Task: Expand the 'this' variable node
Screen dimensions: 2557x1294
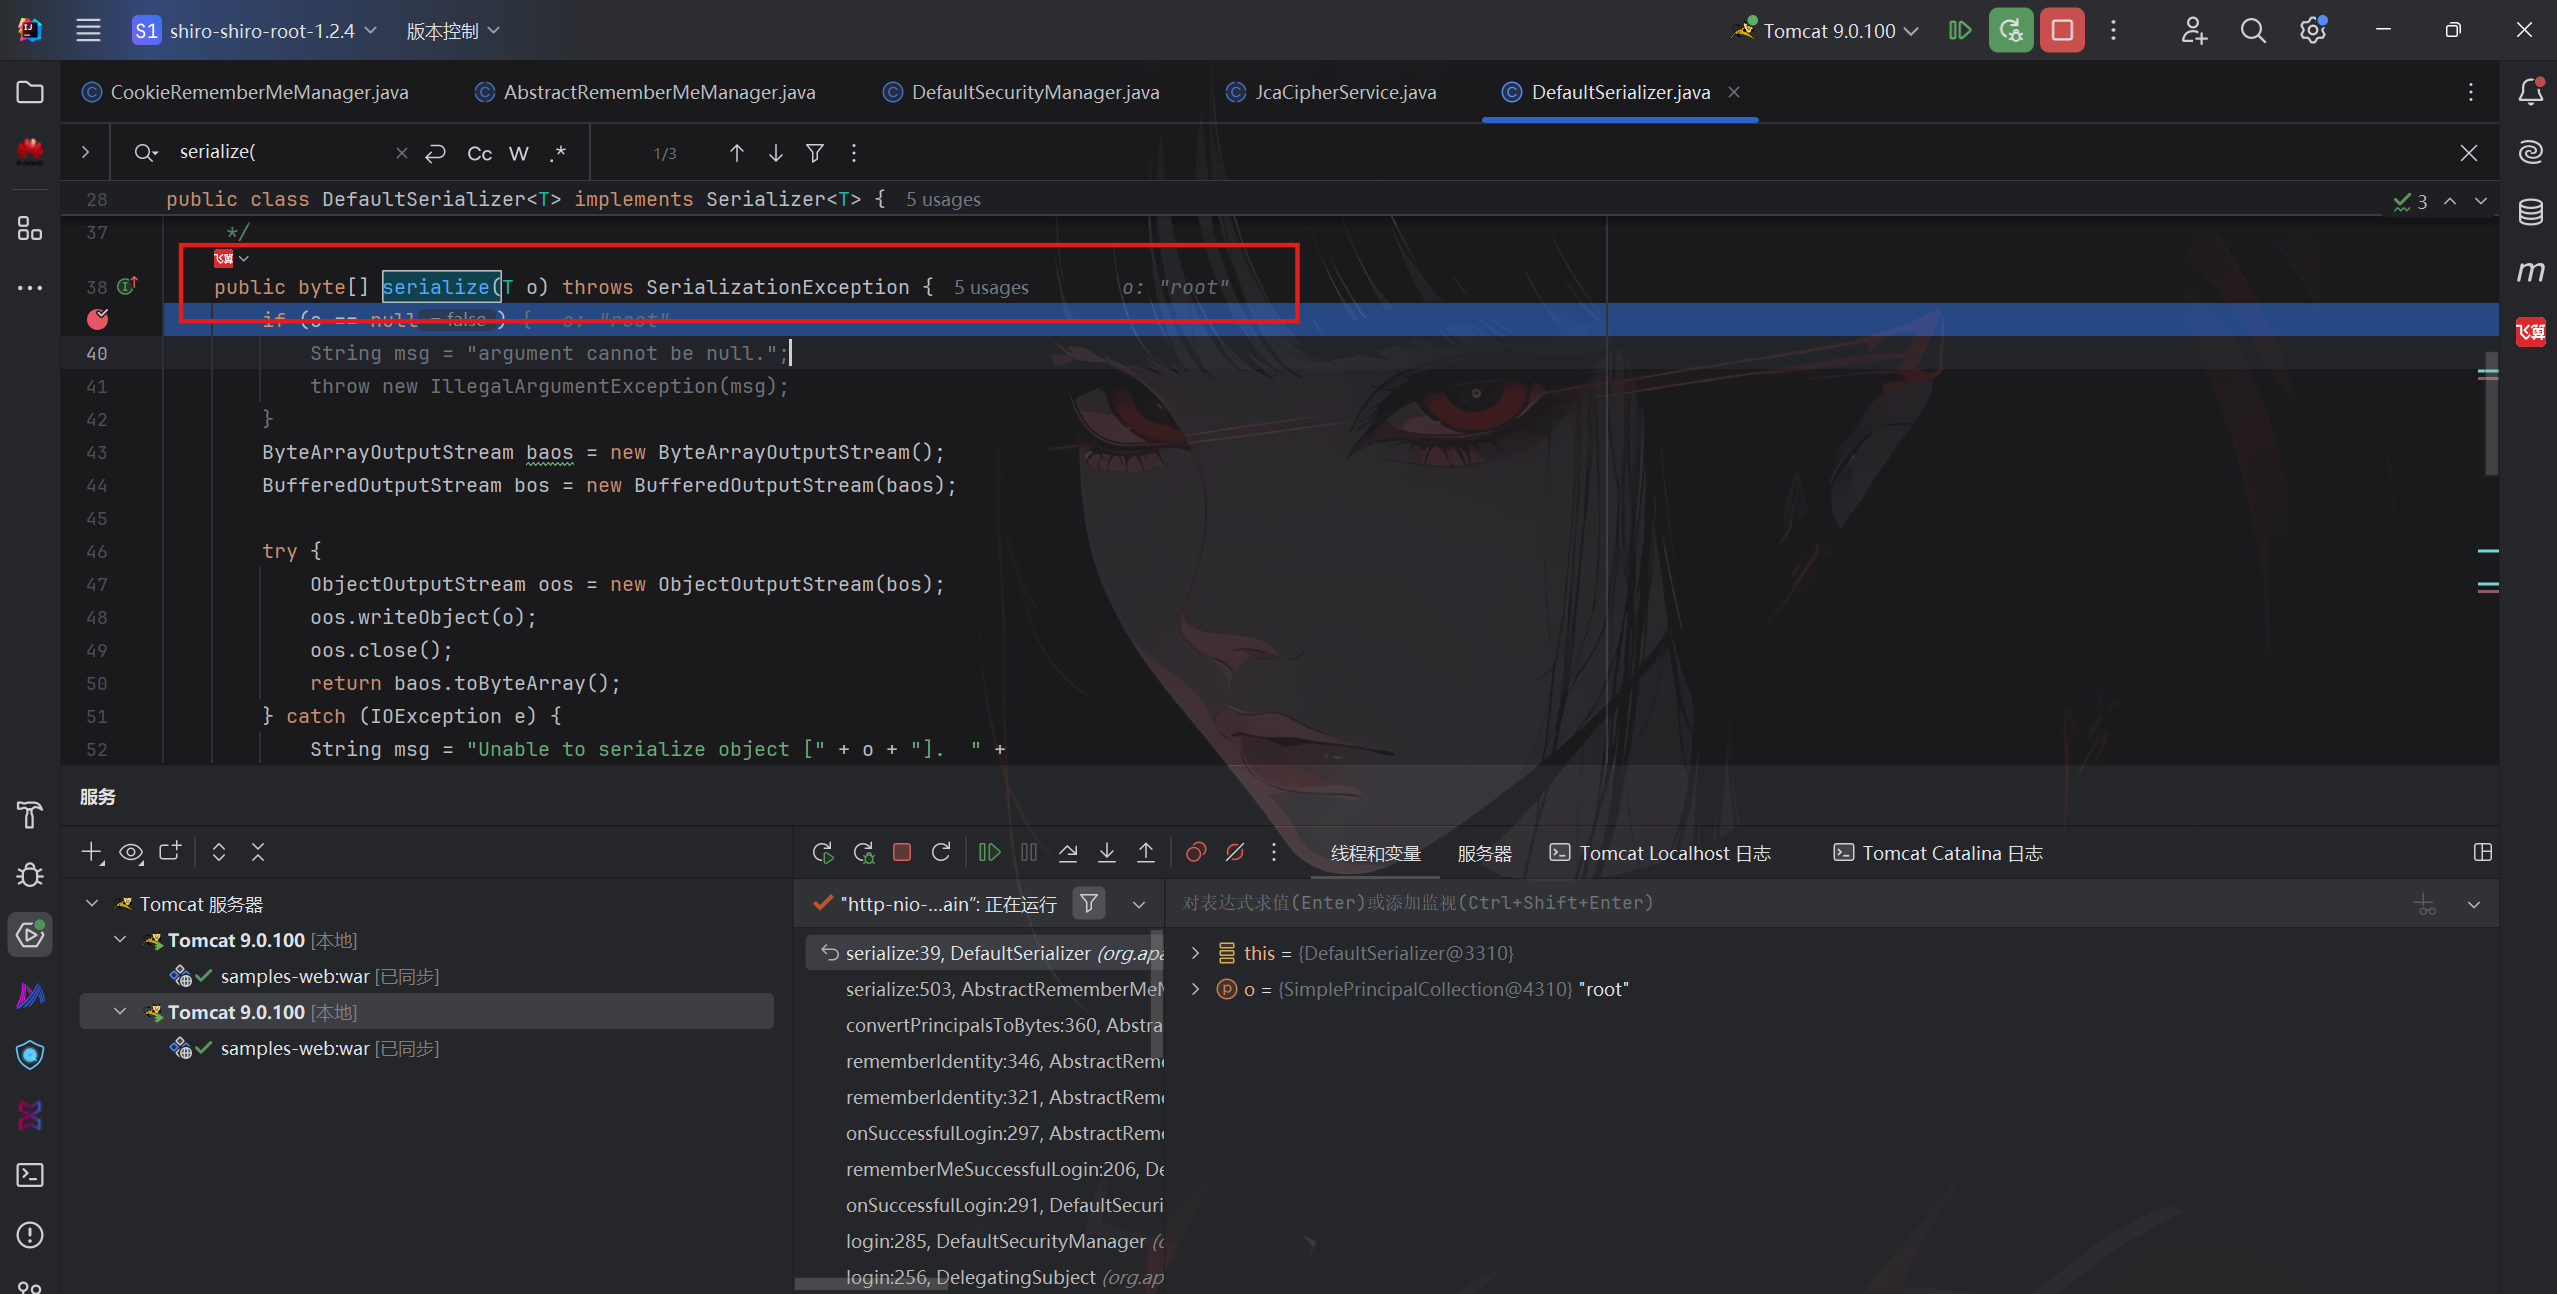Action: click(x=1195, y=953)
